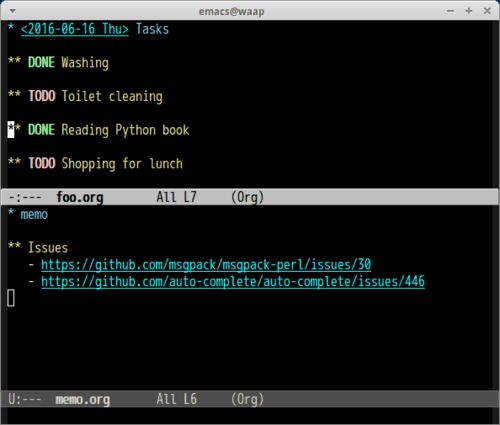Select memo.org buffer name in mode line
The width and height of the screenshot is (500, 425).
pos(83,399)
